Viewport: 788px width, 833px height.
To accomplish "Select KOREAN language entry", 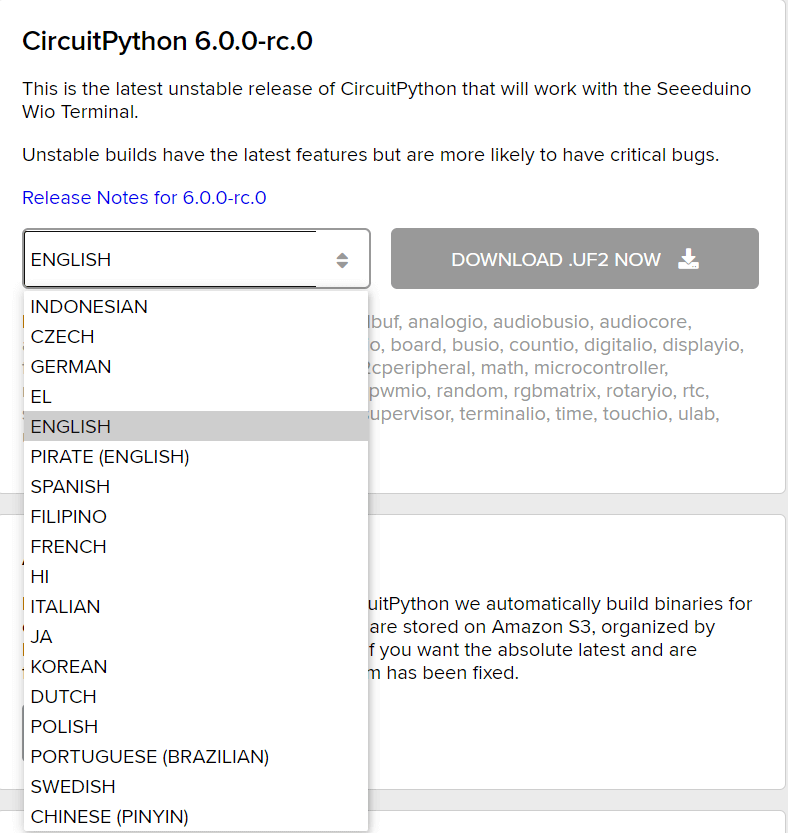I will click(69, 666).
